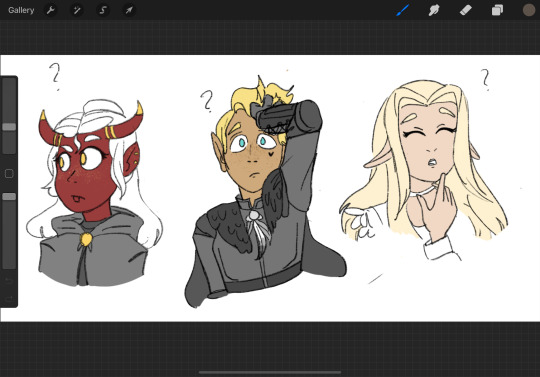540x377 pixels.
Task: Open the Gallery view
Action: pyautogui.click(x=21, y=10)
